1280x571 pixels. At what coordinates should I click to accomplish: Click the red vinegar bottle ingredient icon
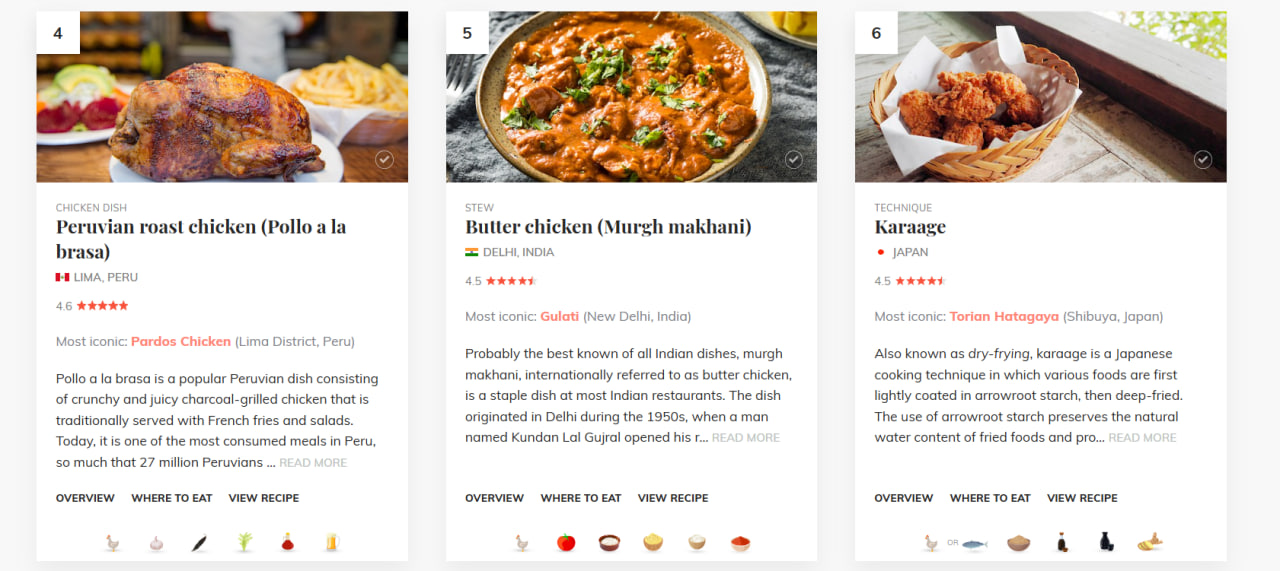tap(288, 543)
